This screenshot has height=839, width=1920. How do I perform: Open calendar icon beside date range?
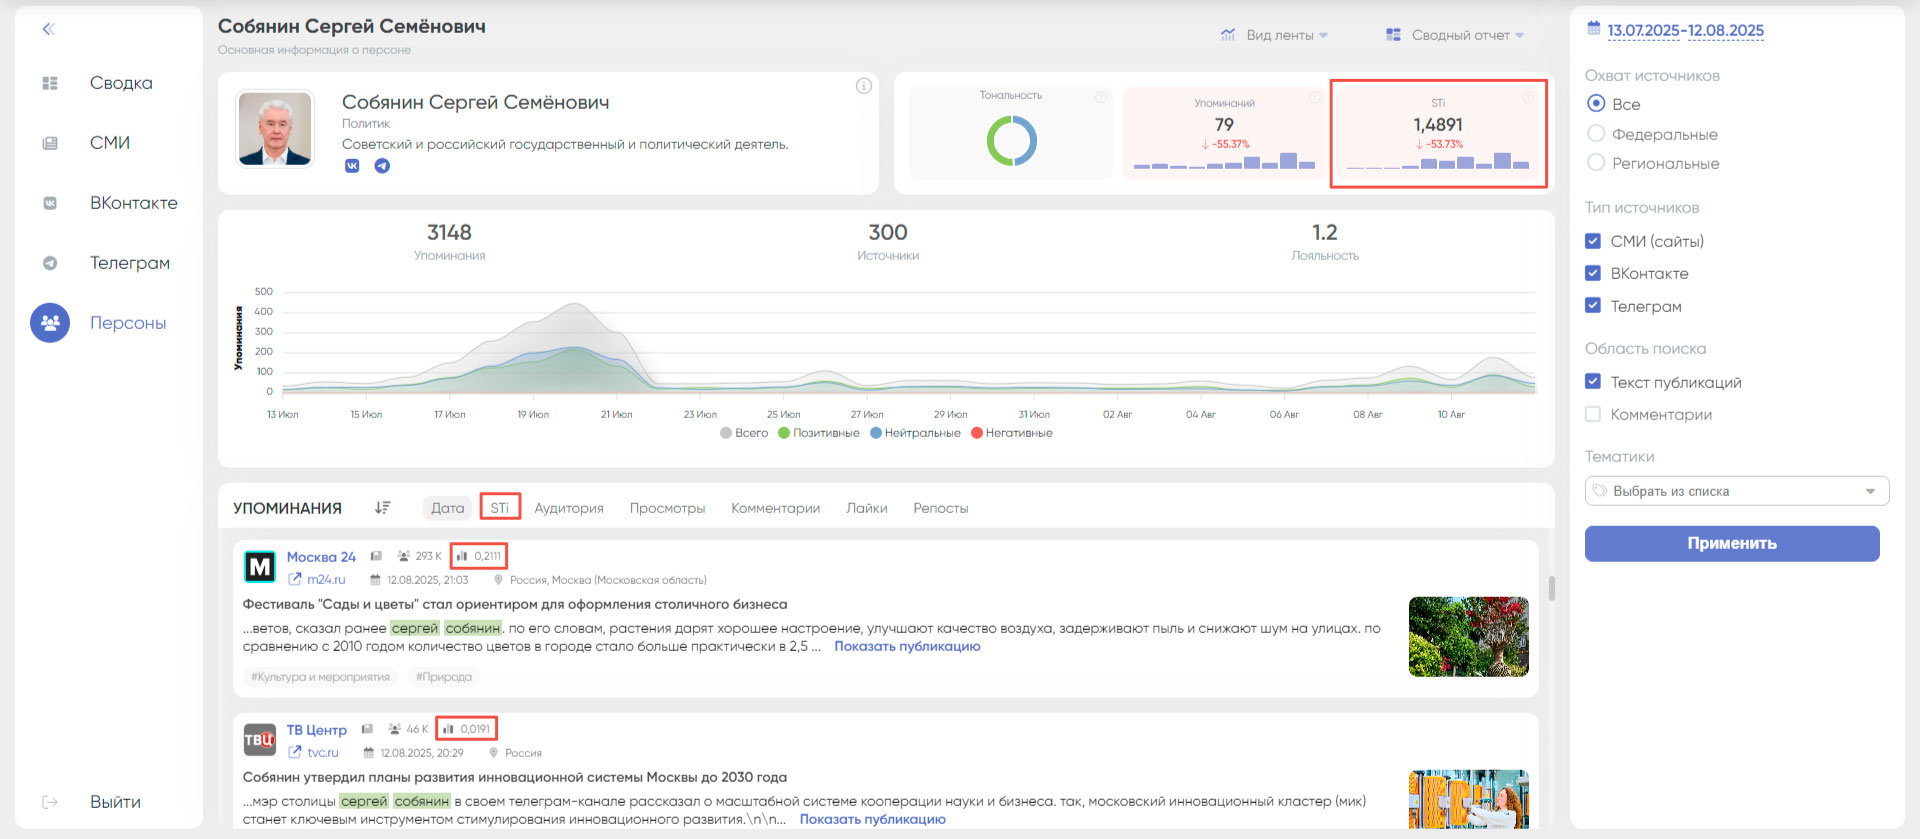1594,29
